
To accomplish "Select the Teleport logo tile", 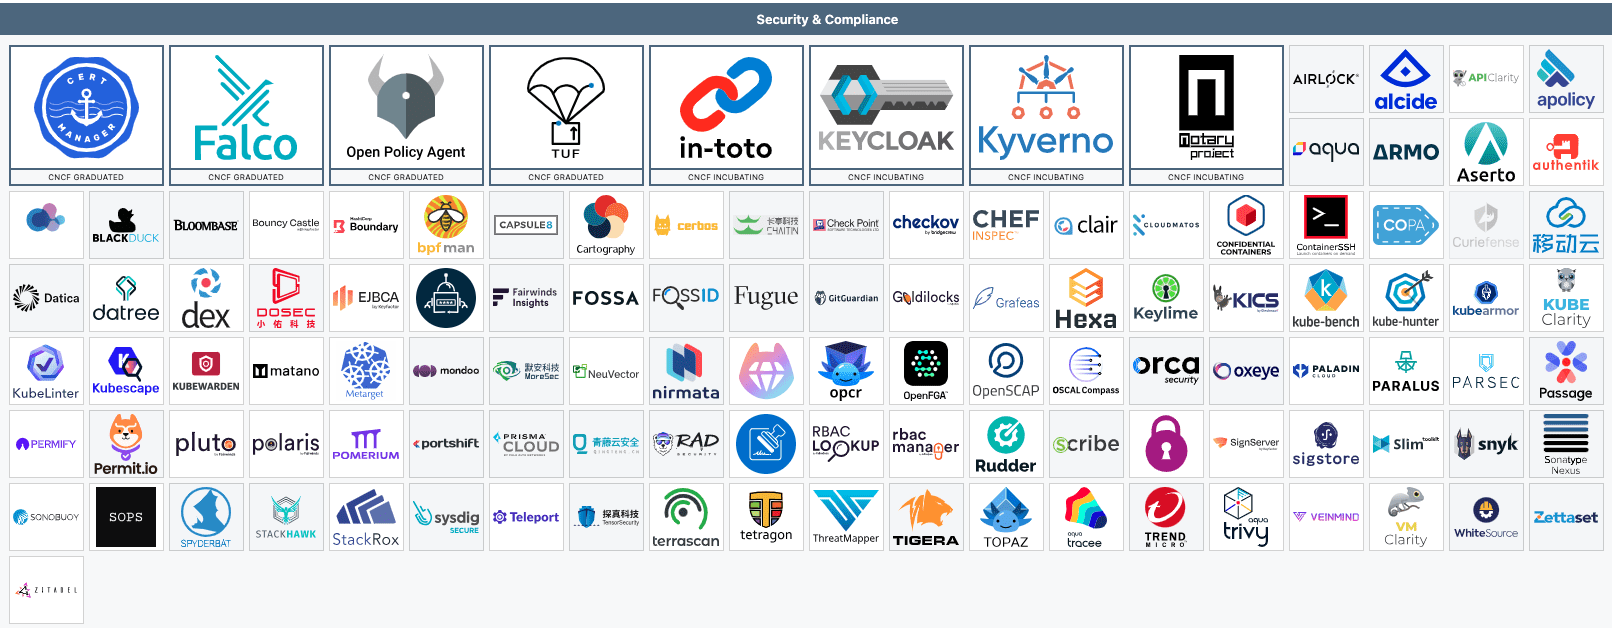I will (x=526, y=517).
